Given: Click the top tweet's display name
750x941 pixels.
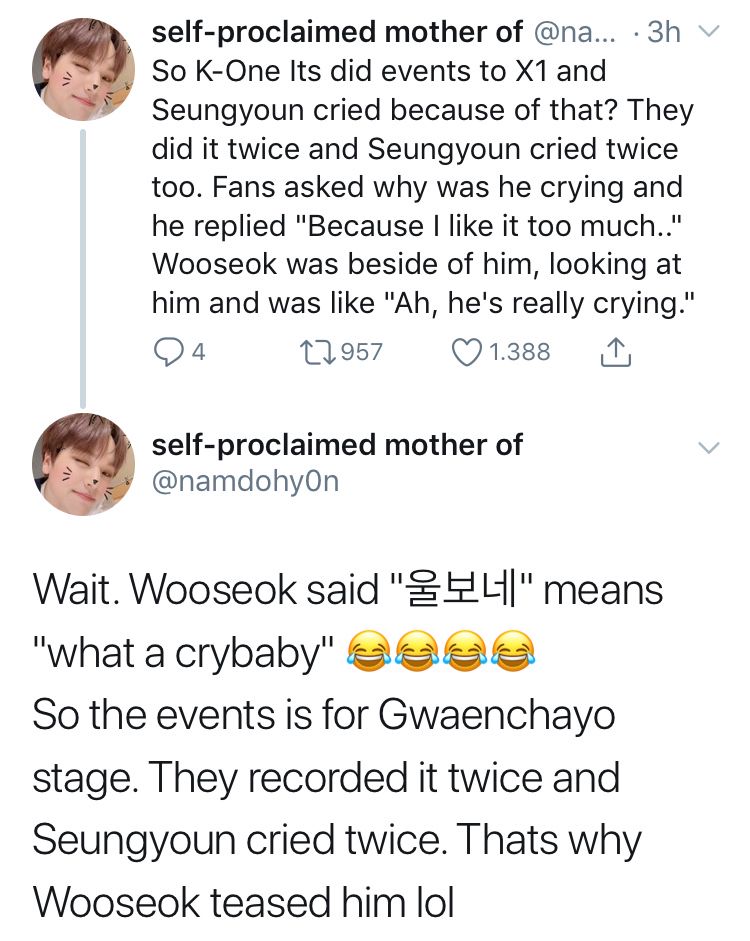Looking at the screenshot, I should point(336,33).
